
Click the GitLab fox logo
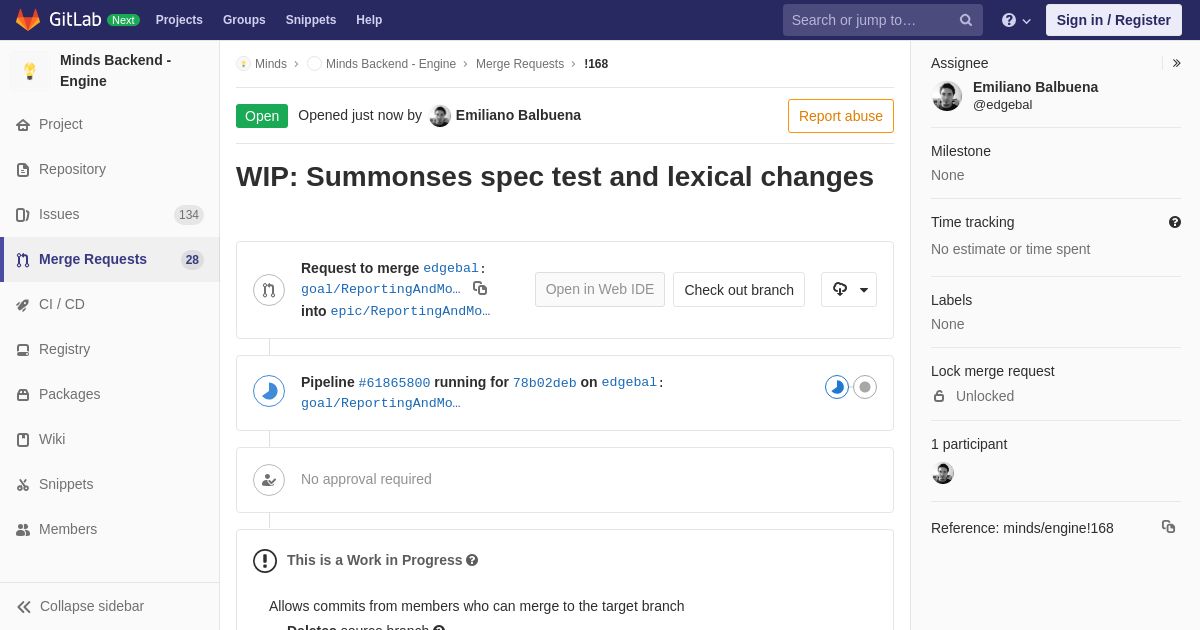(x=28, y=20)
